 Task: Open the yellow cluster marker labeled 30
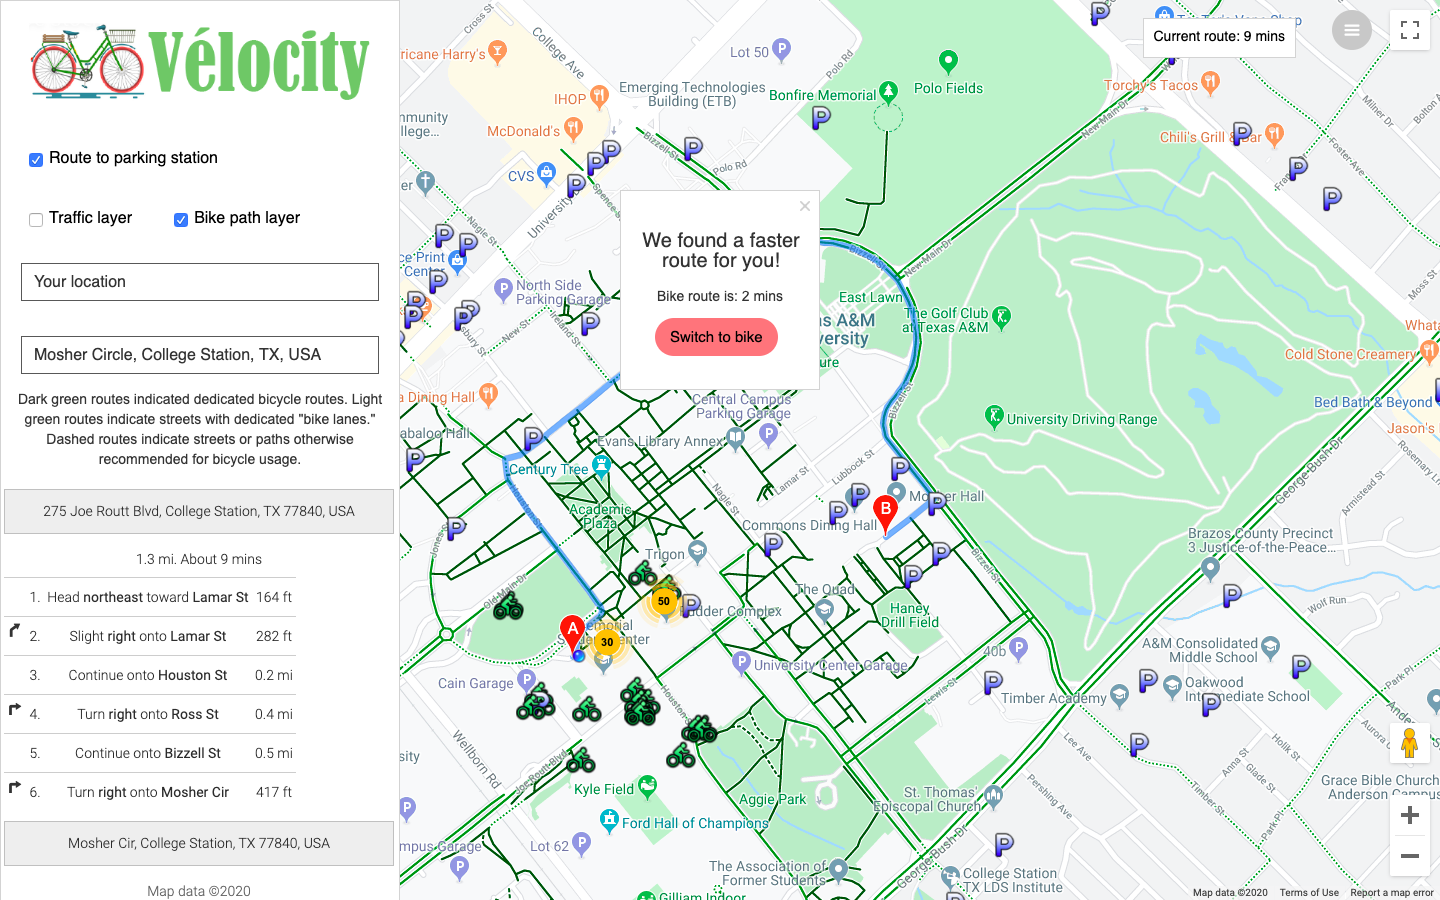[607, 642]
